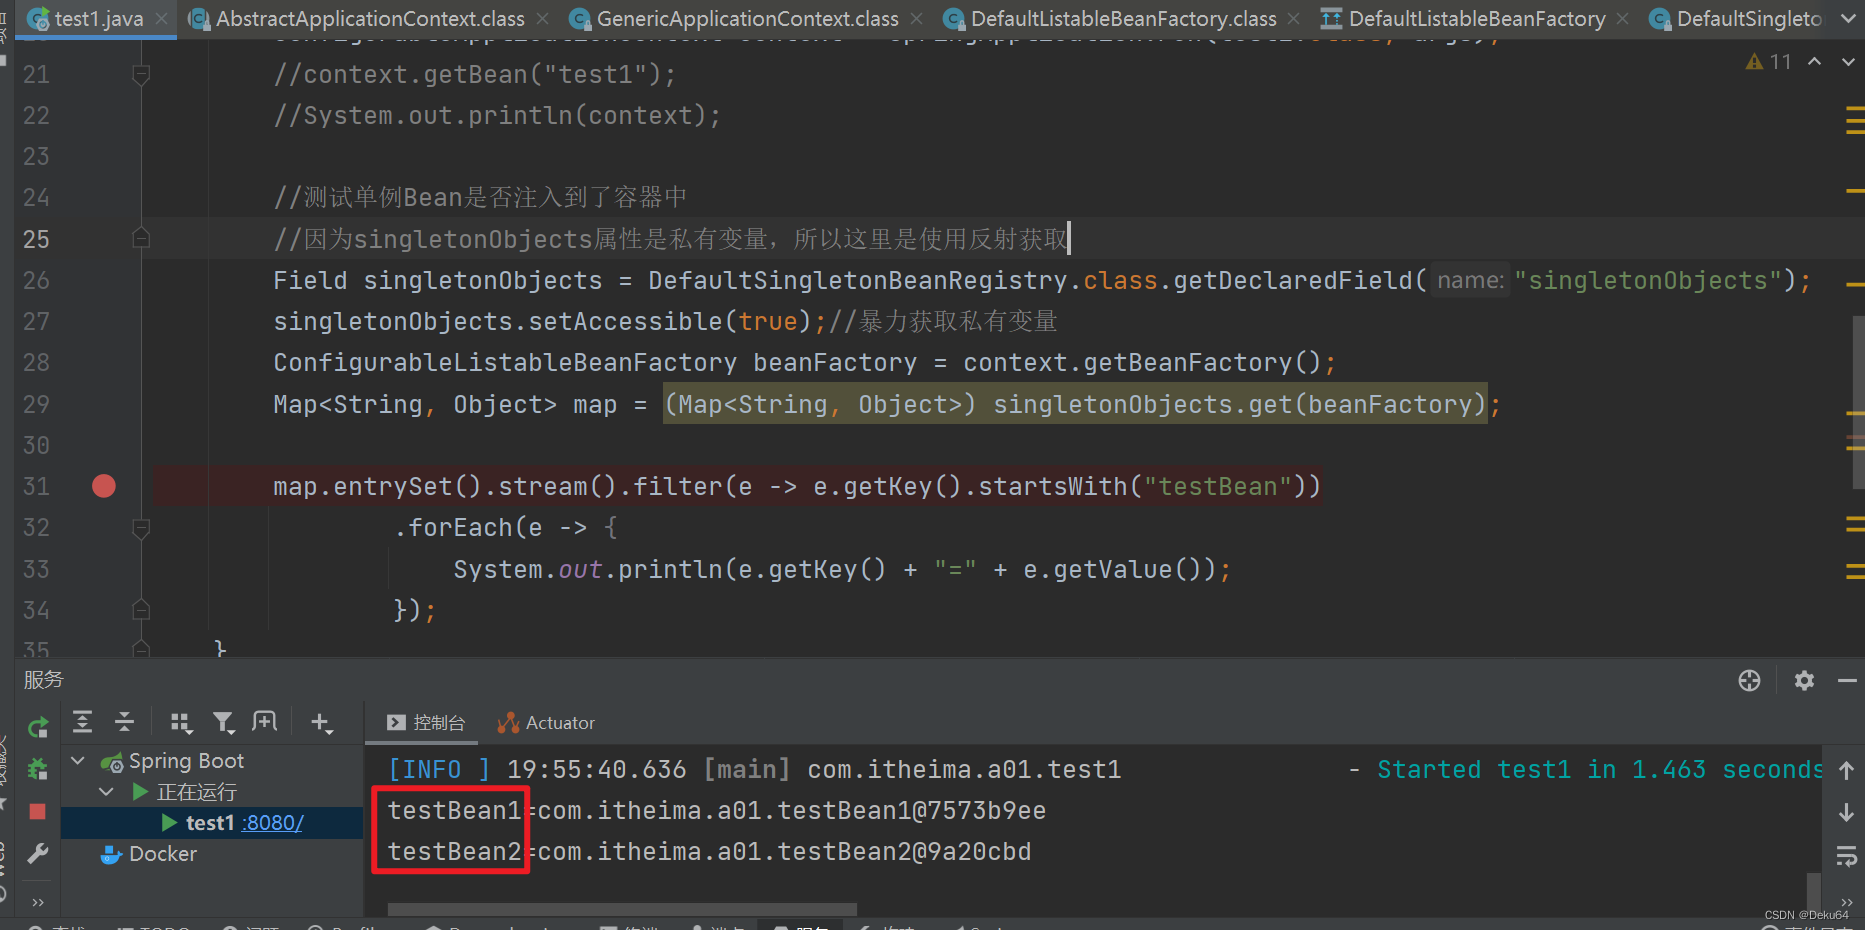Image resolution: width=1865 pixels, height=930 pixels.
Task: Collapse all nodes in the services tree
Action: (124, 721)
